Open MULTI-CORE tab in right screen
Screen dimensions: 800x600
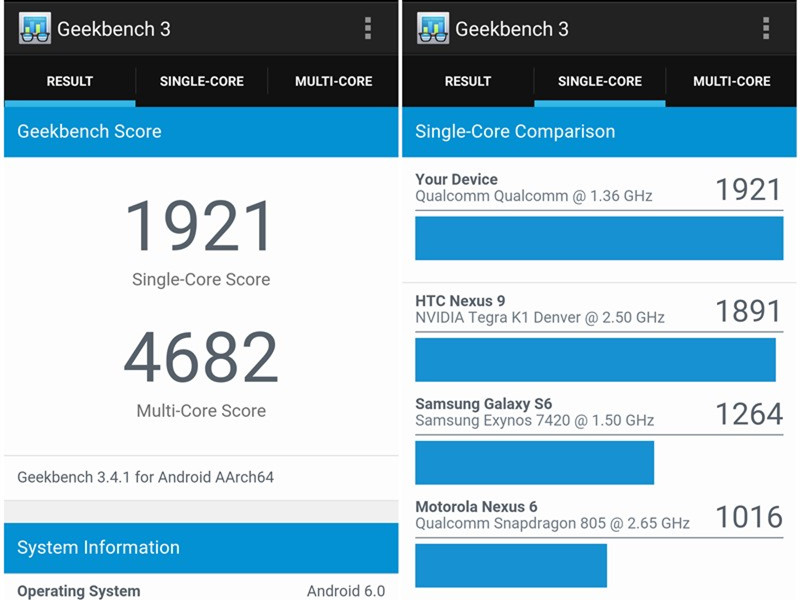(731, 81)
